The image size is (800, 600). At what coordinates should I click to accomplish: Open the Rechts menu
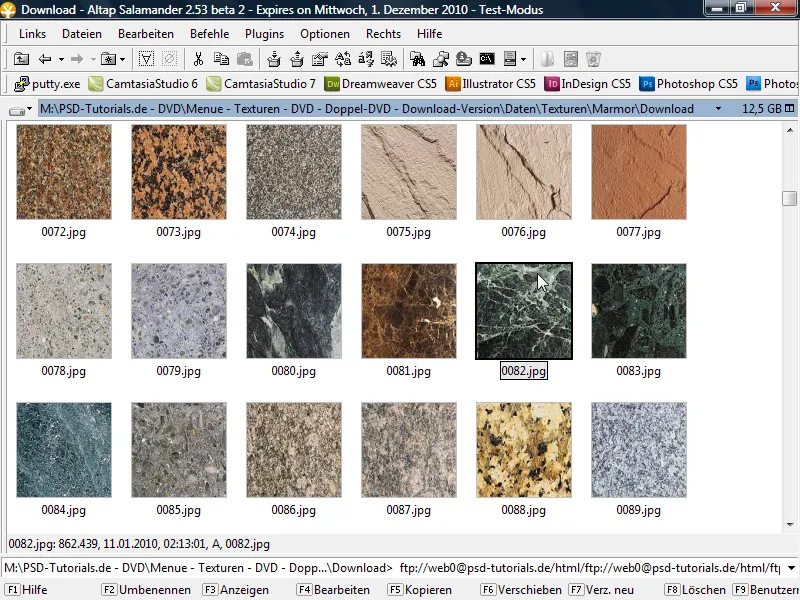(383, 34)
